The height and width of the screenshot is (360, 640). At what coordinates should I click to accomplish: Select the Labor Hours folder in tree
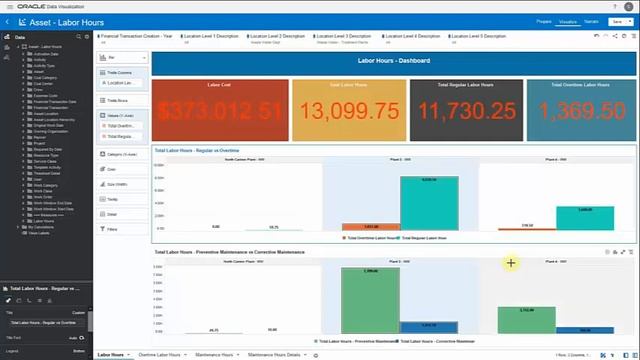tap(44, 221)
